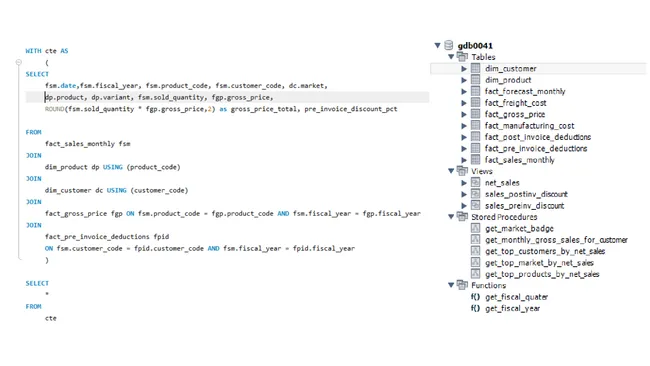Screen dimensions: 650x366
Task: Click the fact_gross_price table icon
Action: [x=475, y=114]
